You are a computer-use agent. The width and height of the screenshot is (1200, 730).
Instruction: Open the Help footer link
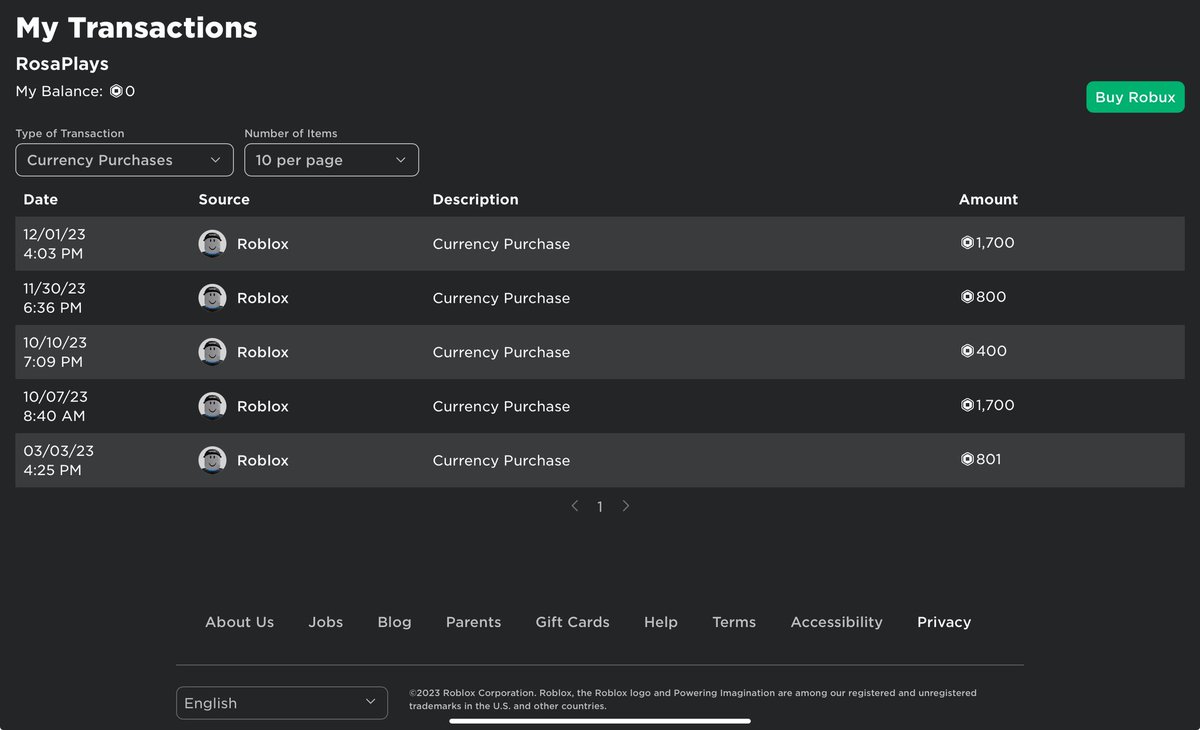click(661, 622)
